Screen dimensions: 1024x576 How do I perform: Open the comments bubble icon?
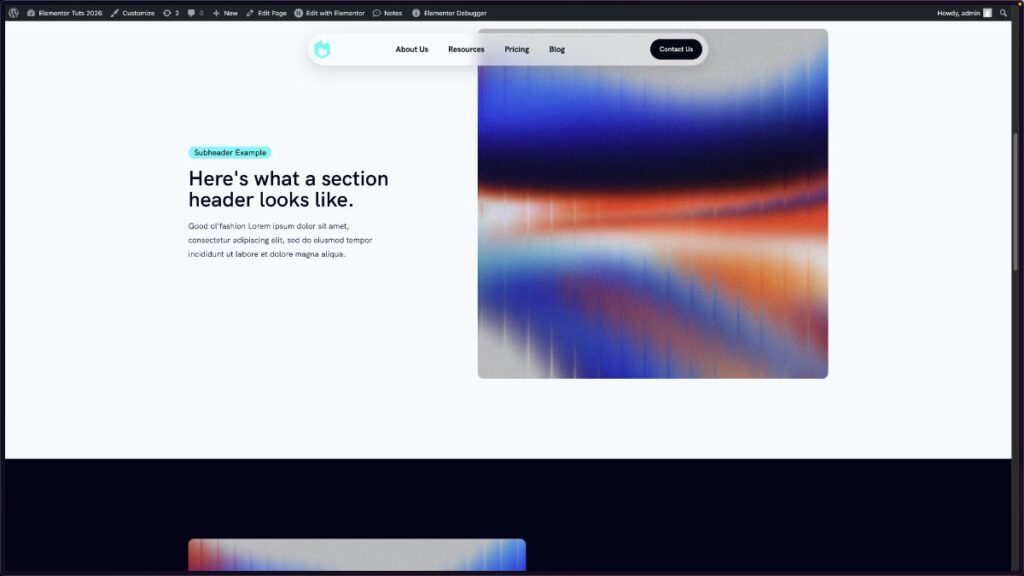point(195,13)
